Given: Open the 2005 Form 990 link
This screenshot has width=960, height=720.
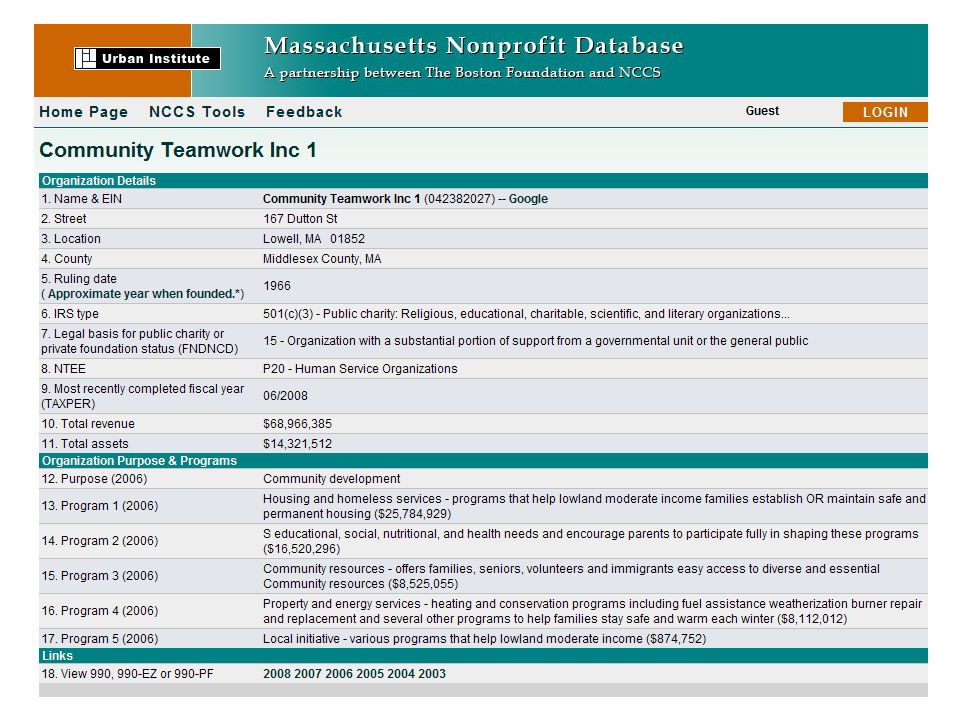Looking at the screenshot, I should click(370, 673).
